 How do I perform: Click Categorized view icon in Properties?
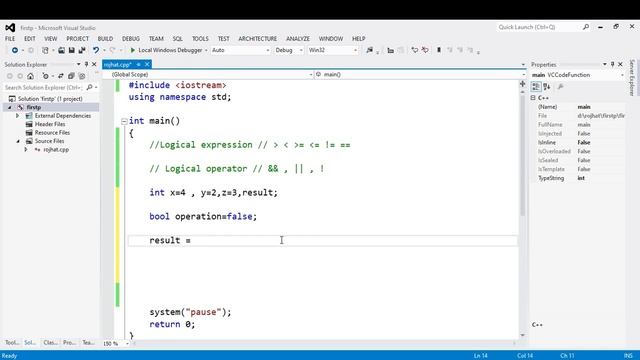click(x=536, y=87)
